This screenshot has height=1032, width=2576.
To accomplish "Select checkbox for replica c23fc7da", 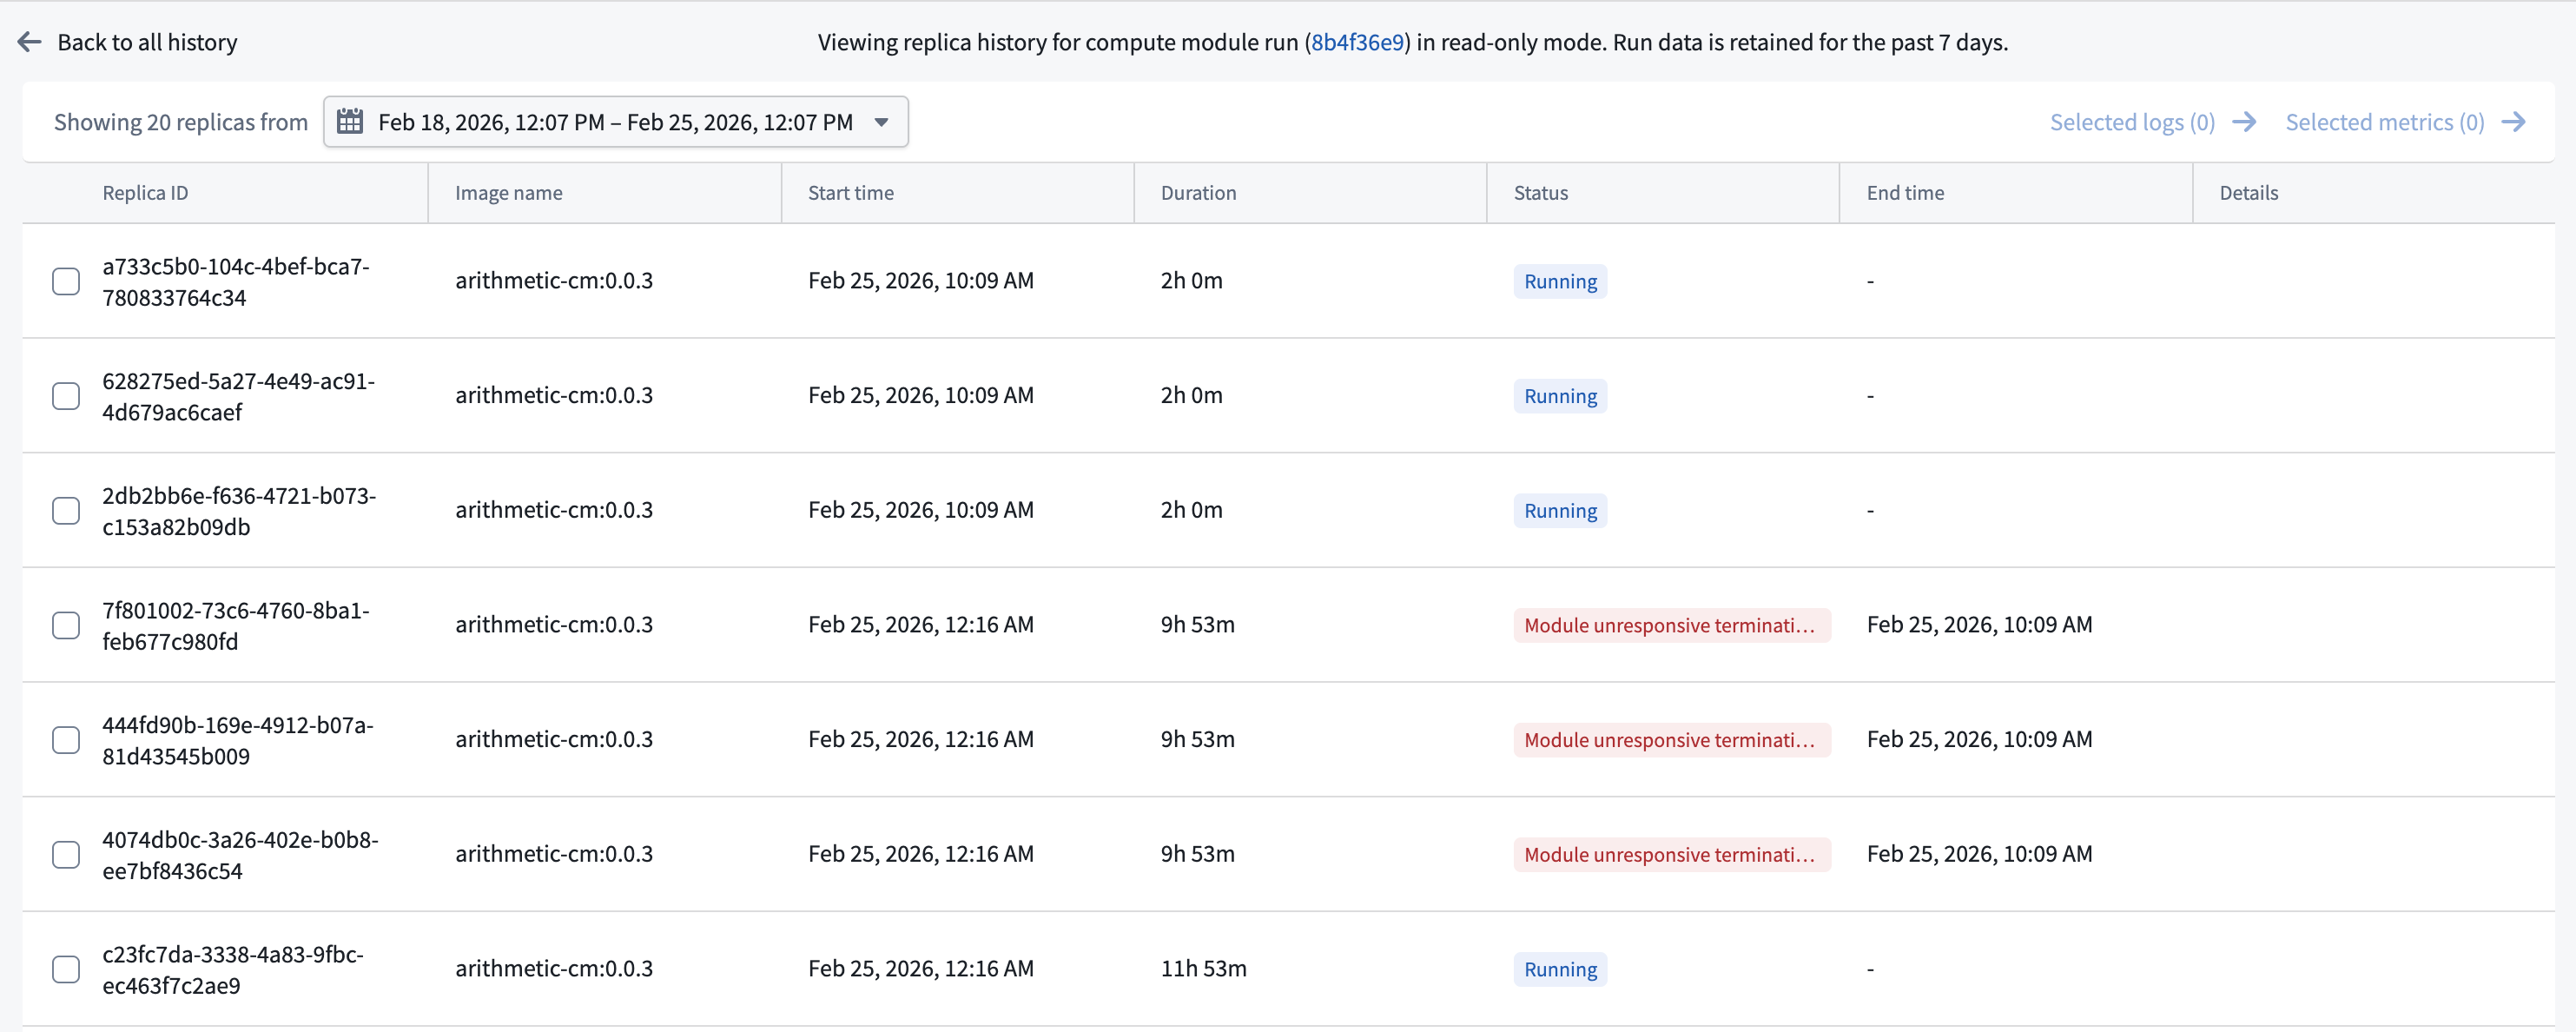I will pyautogui.click(x=66, y=969).
